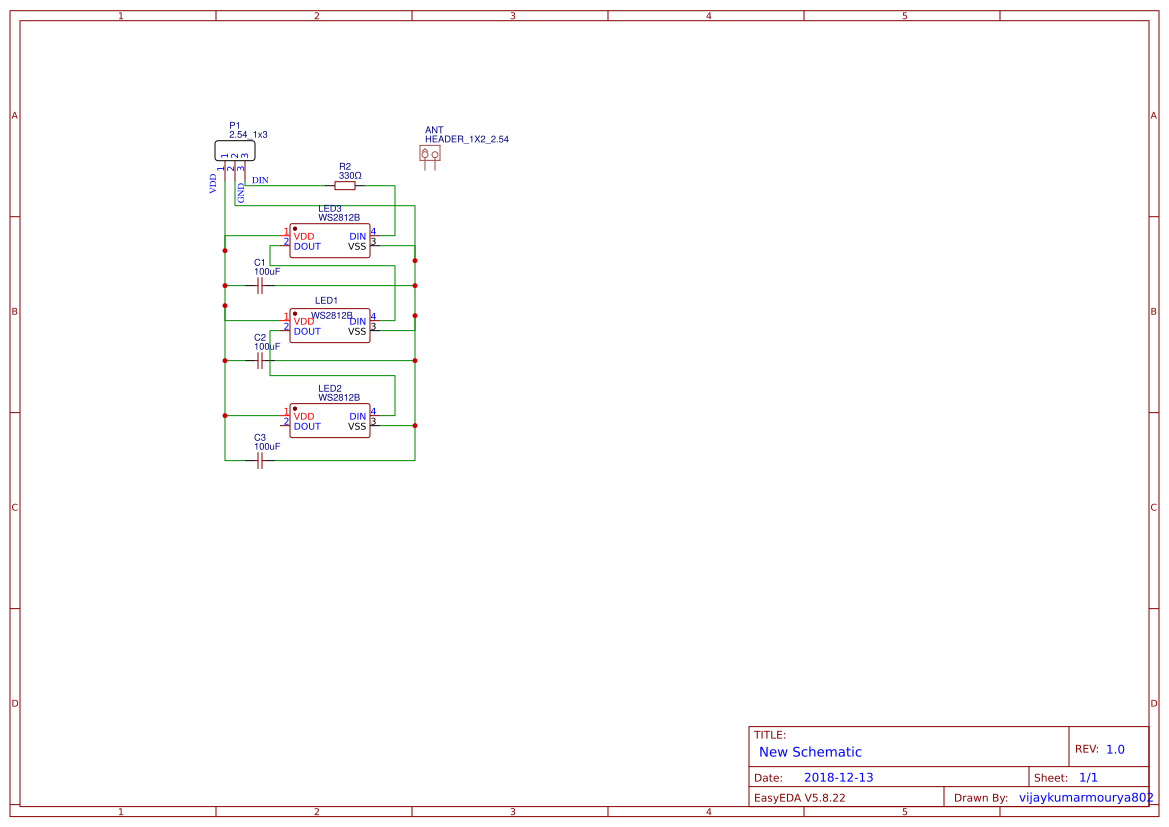This screenshot has width=1169, height=827.
Task: Click the VSS pin on LED2
Action: click(x=356, y=425)
